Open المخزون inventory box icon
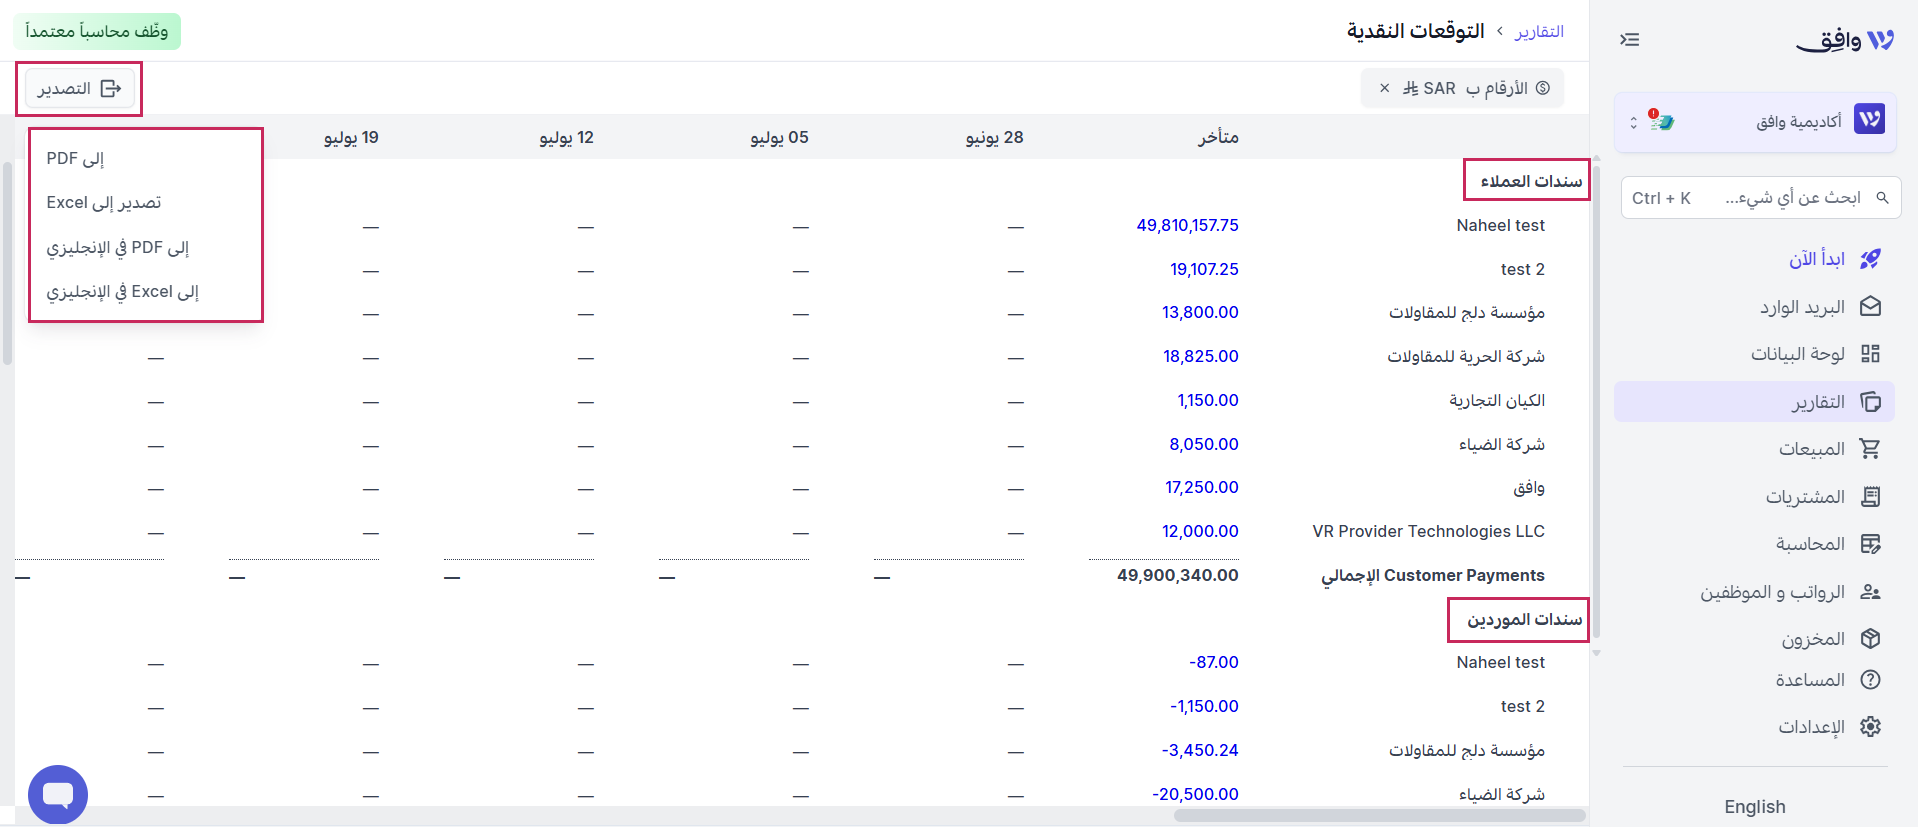The height and width of the screenshot is (827, 1918). pos(1870,639)
